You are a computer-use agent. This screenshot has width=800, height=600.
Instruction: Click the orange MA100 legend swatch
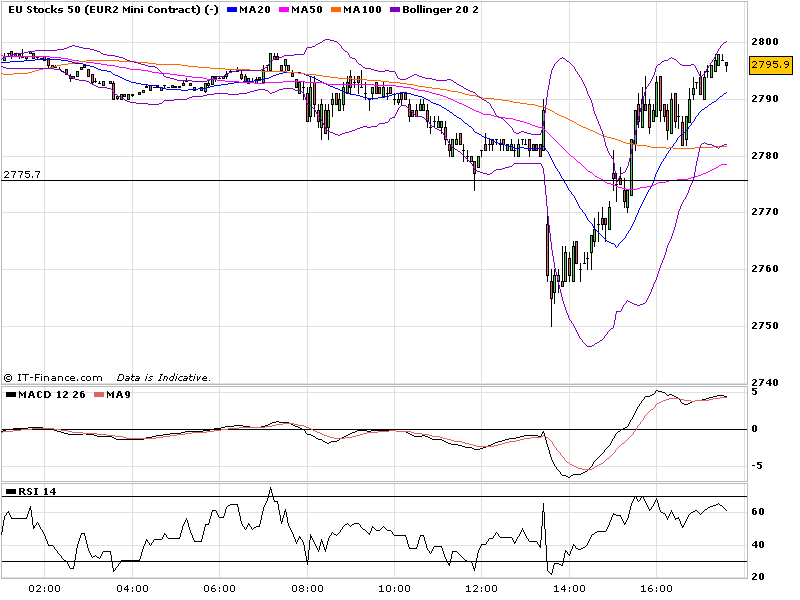point(336,10)
